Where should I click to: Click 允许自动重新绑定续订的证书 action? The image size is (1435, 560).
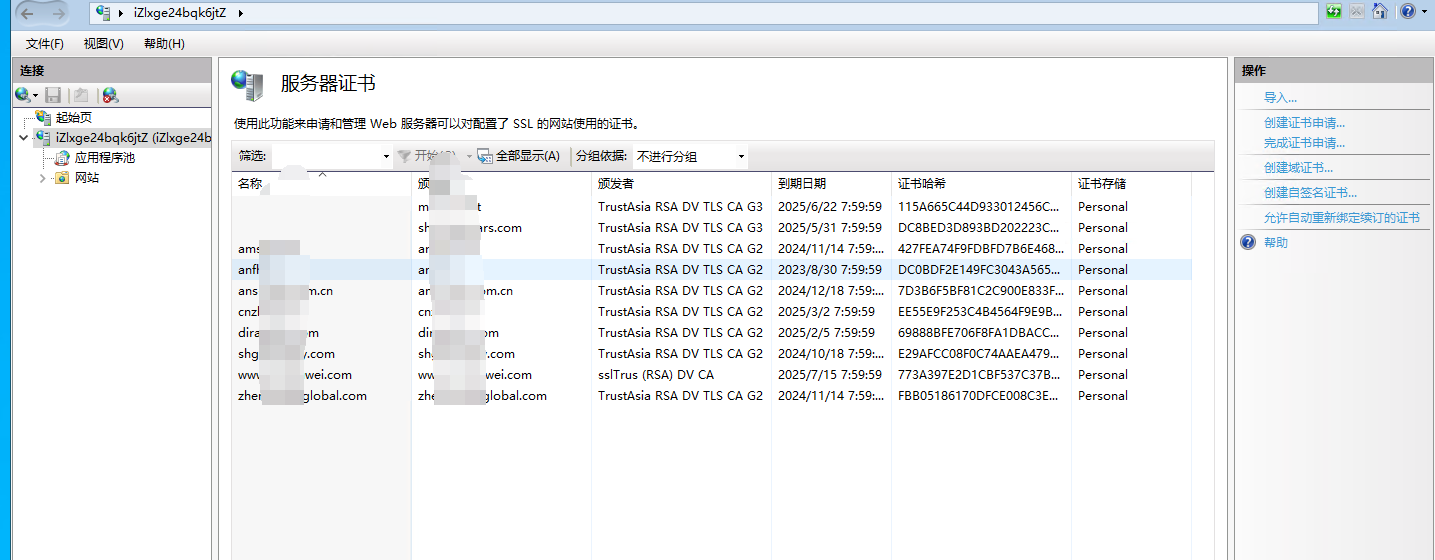tap(1341, 218)
